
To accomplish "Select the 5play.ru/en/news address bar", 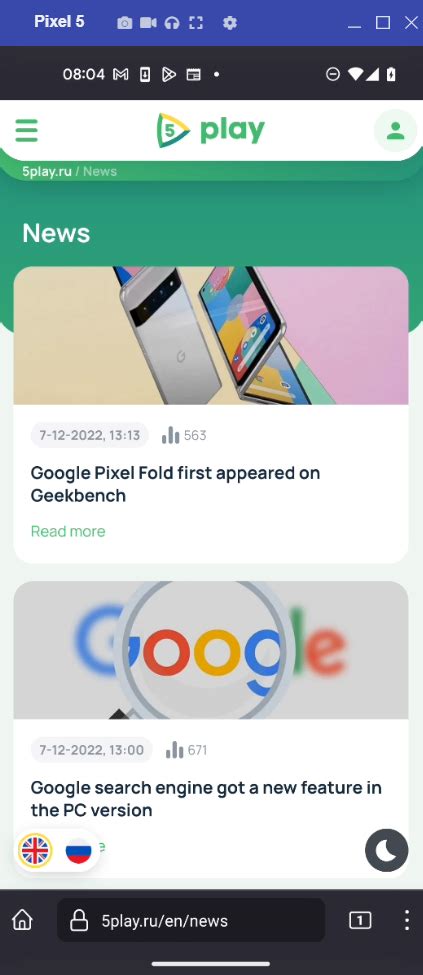I will point(191,920).
